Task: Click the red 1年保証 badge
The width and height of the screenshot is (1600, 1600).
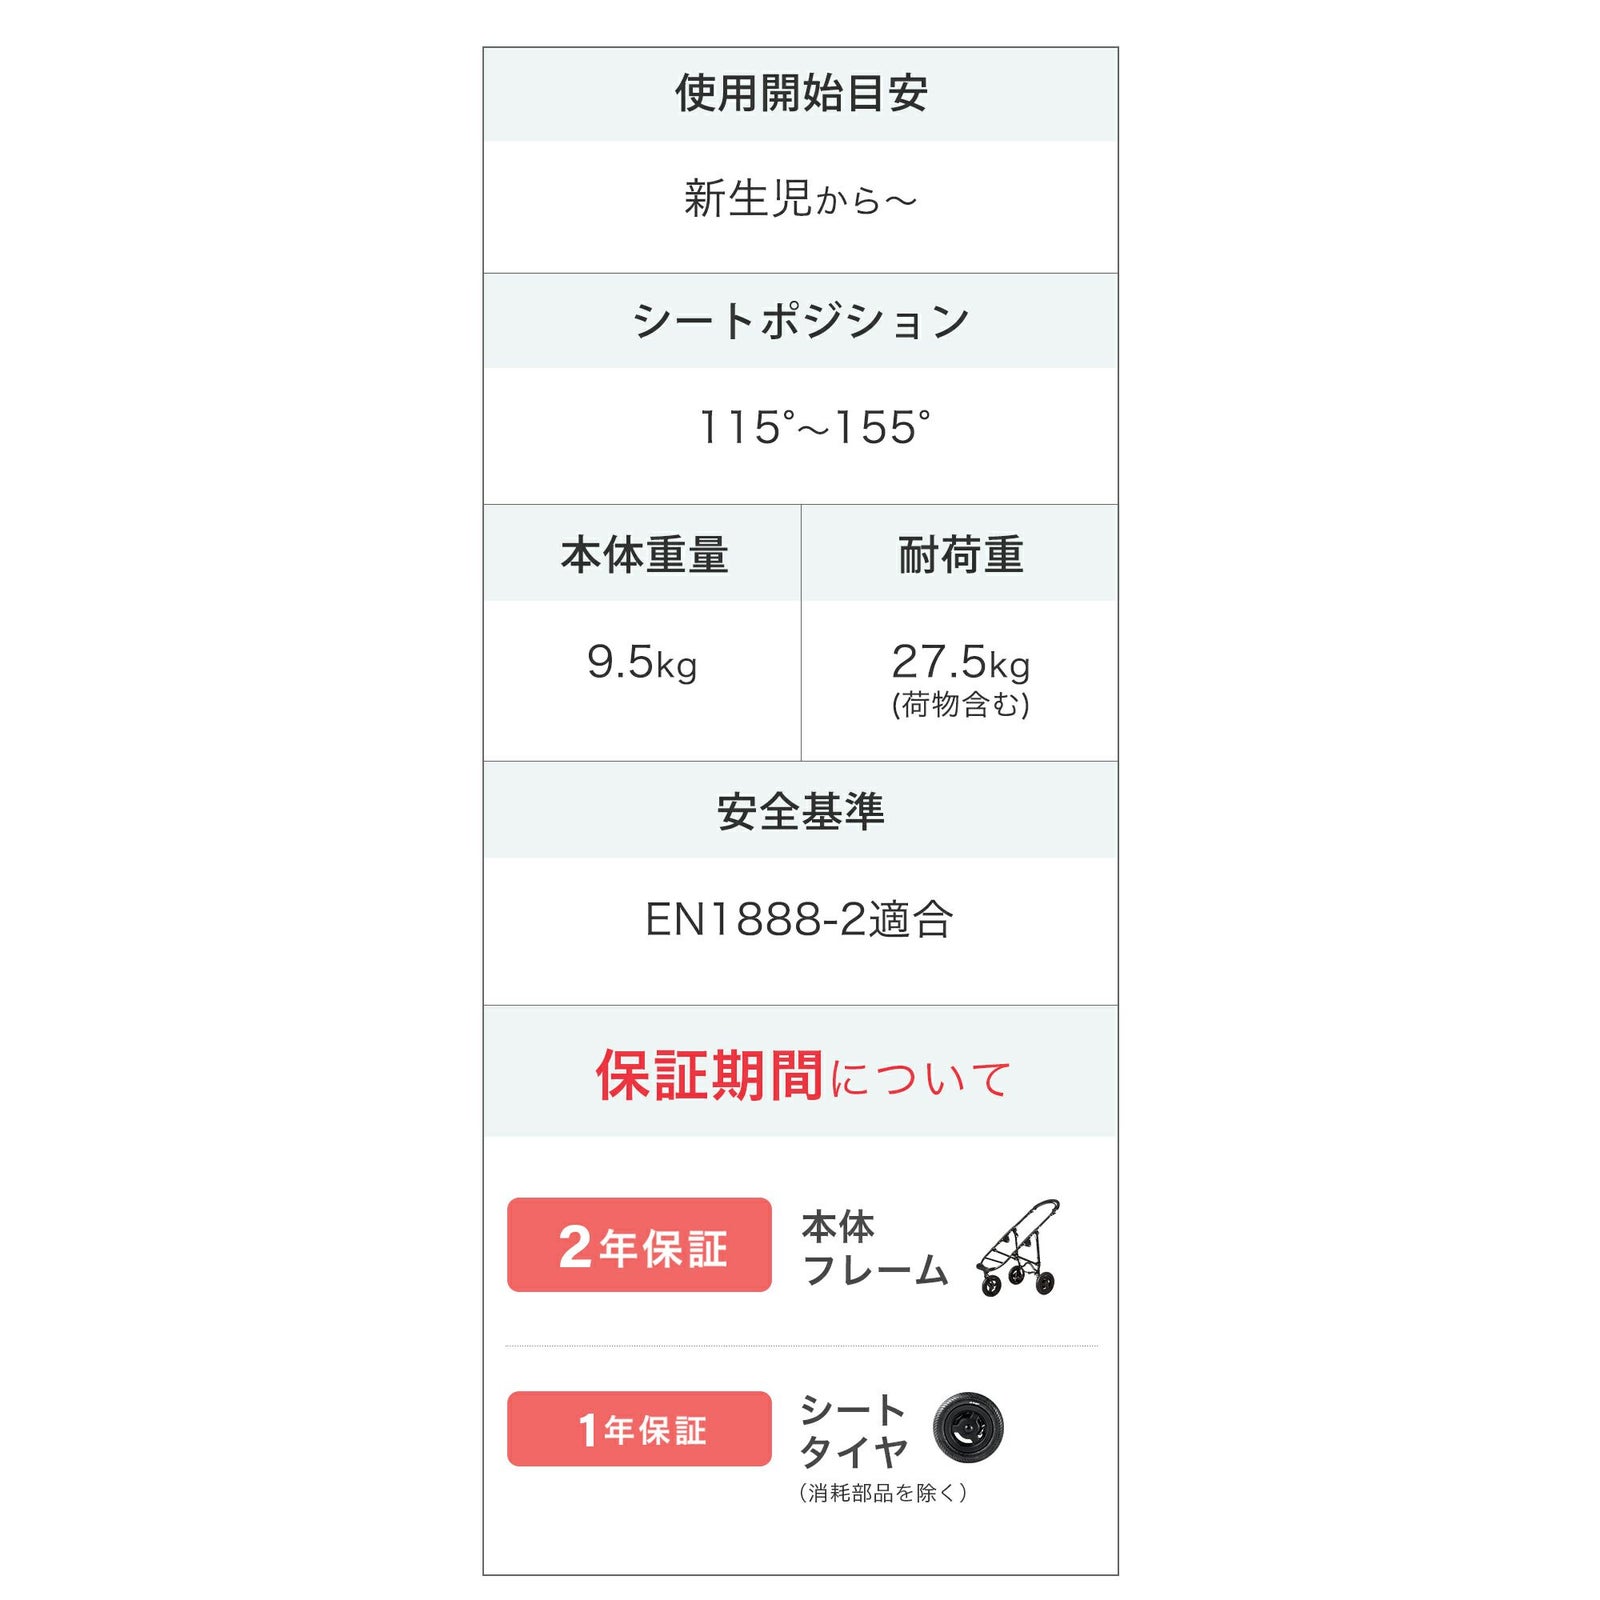Action: (639, 1429)
